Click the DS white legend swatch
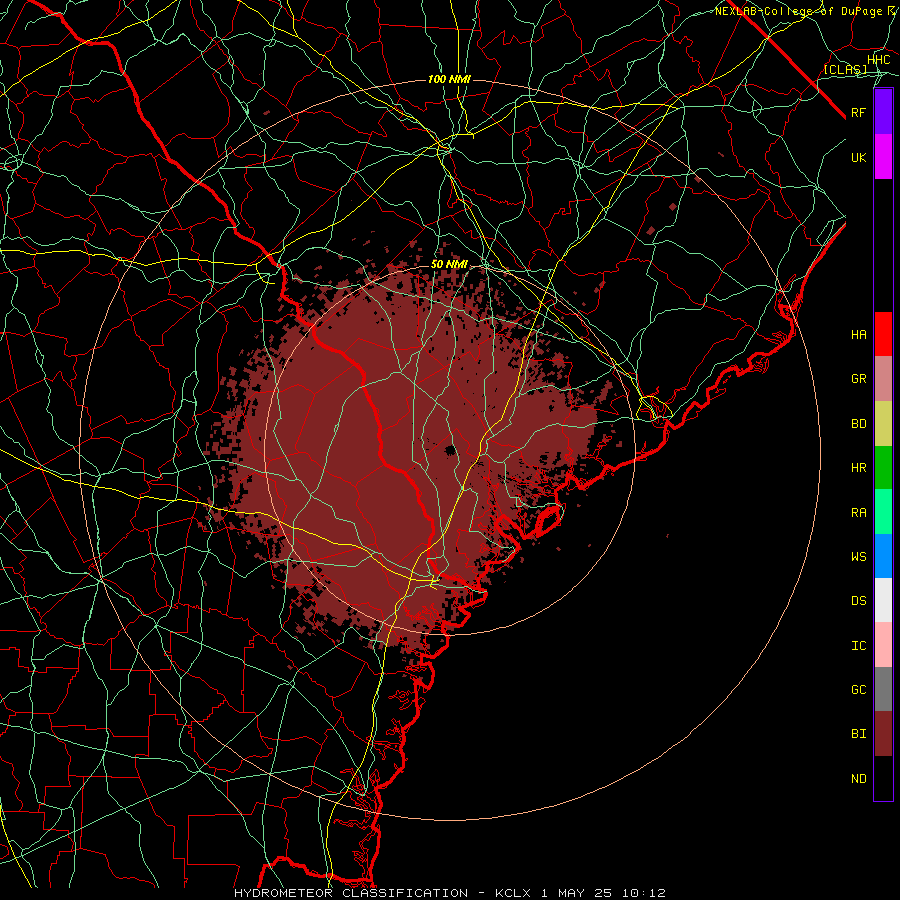The height and width of the screenshot is (900, 900). click(883, 600)
